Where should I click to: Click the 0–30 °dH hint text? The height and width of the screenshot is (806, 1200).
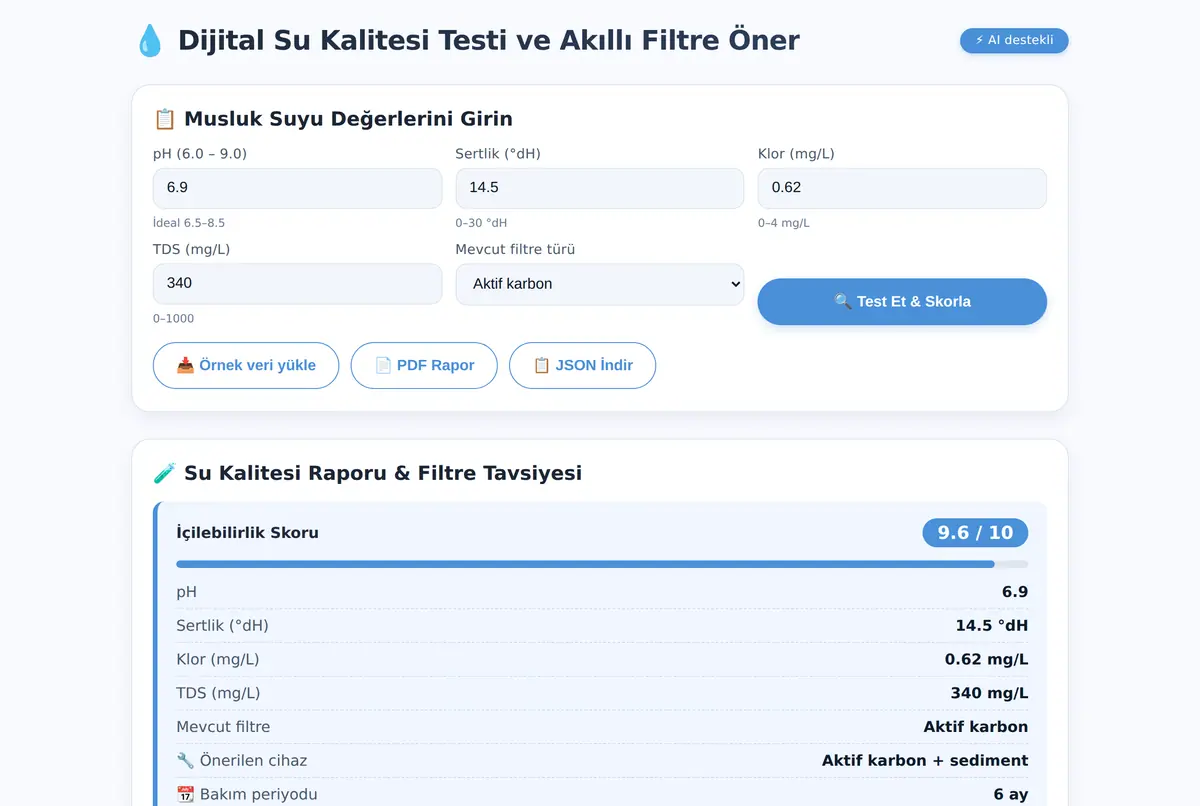tap(481, 223)
